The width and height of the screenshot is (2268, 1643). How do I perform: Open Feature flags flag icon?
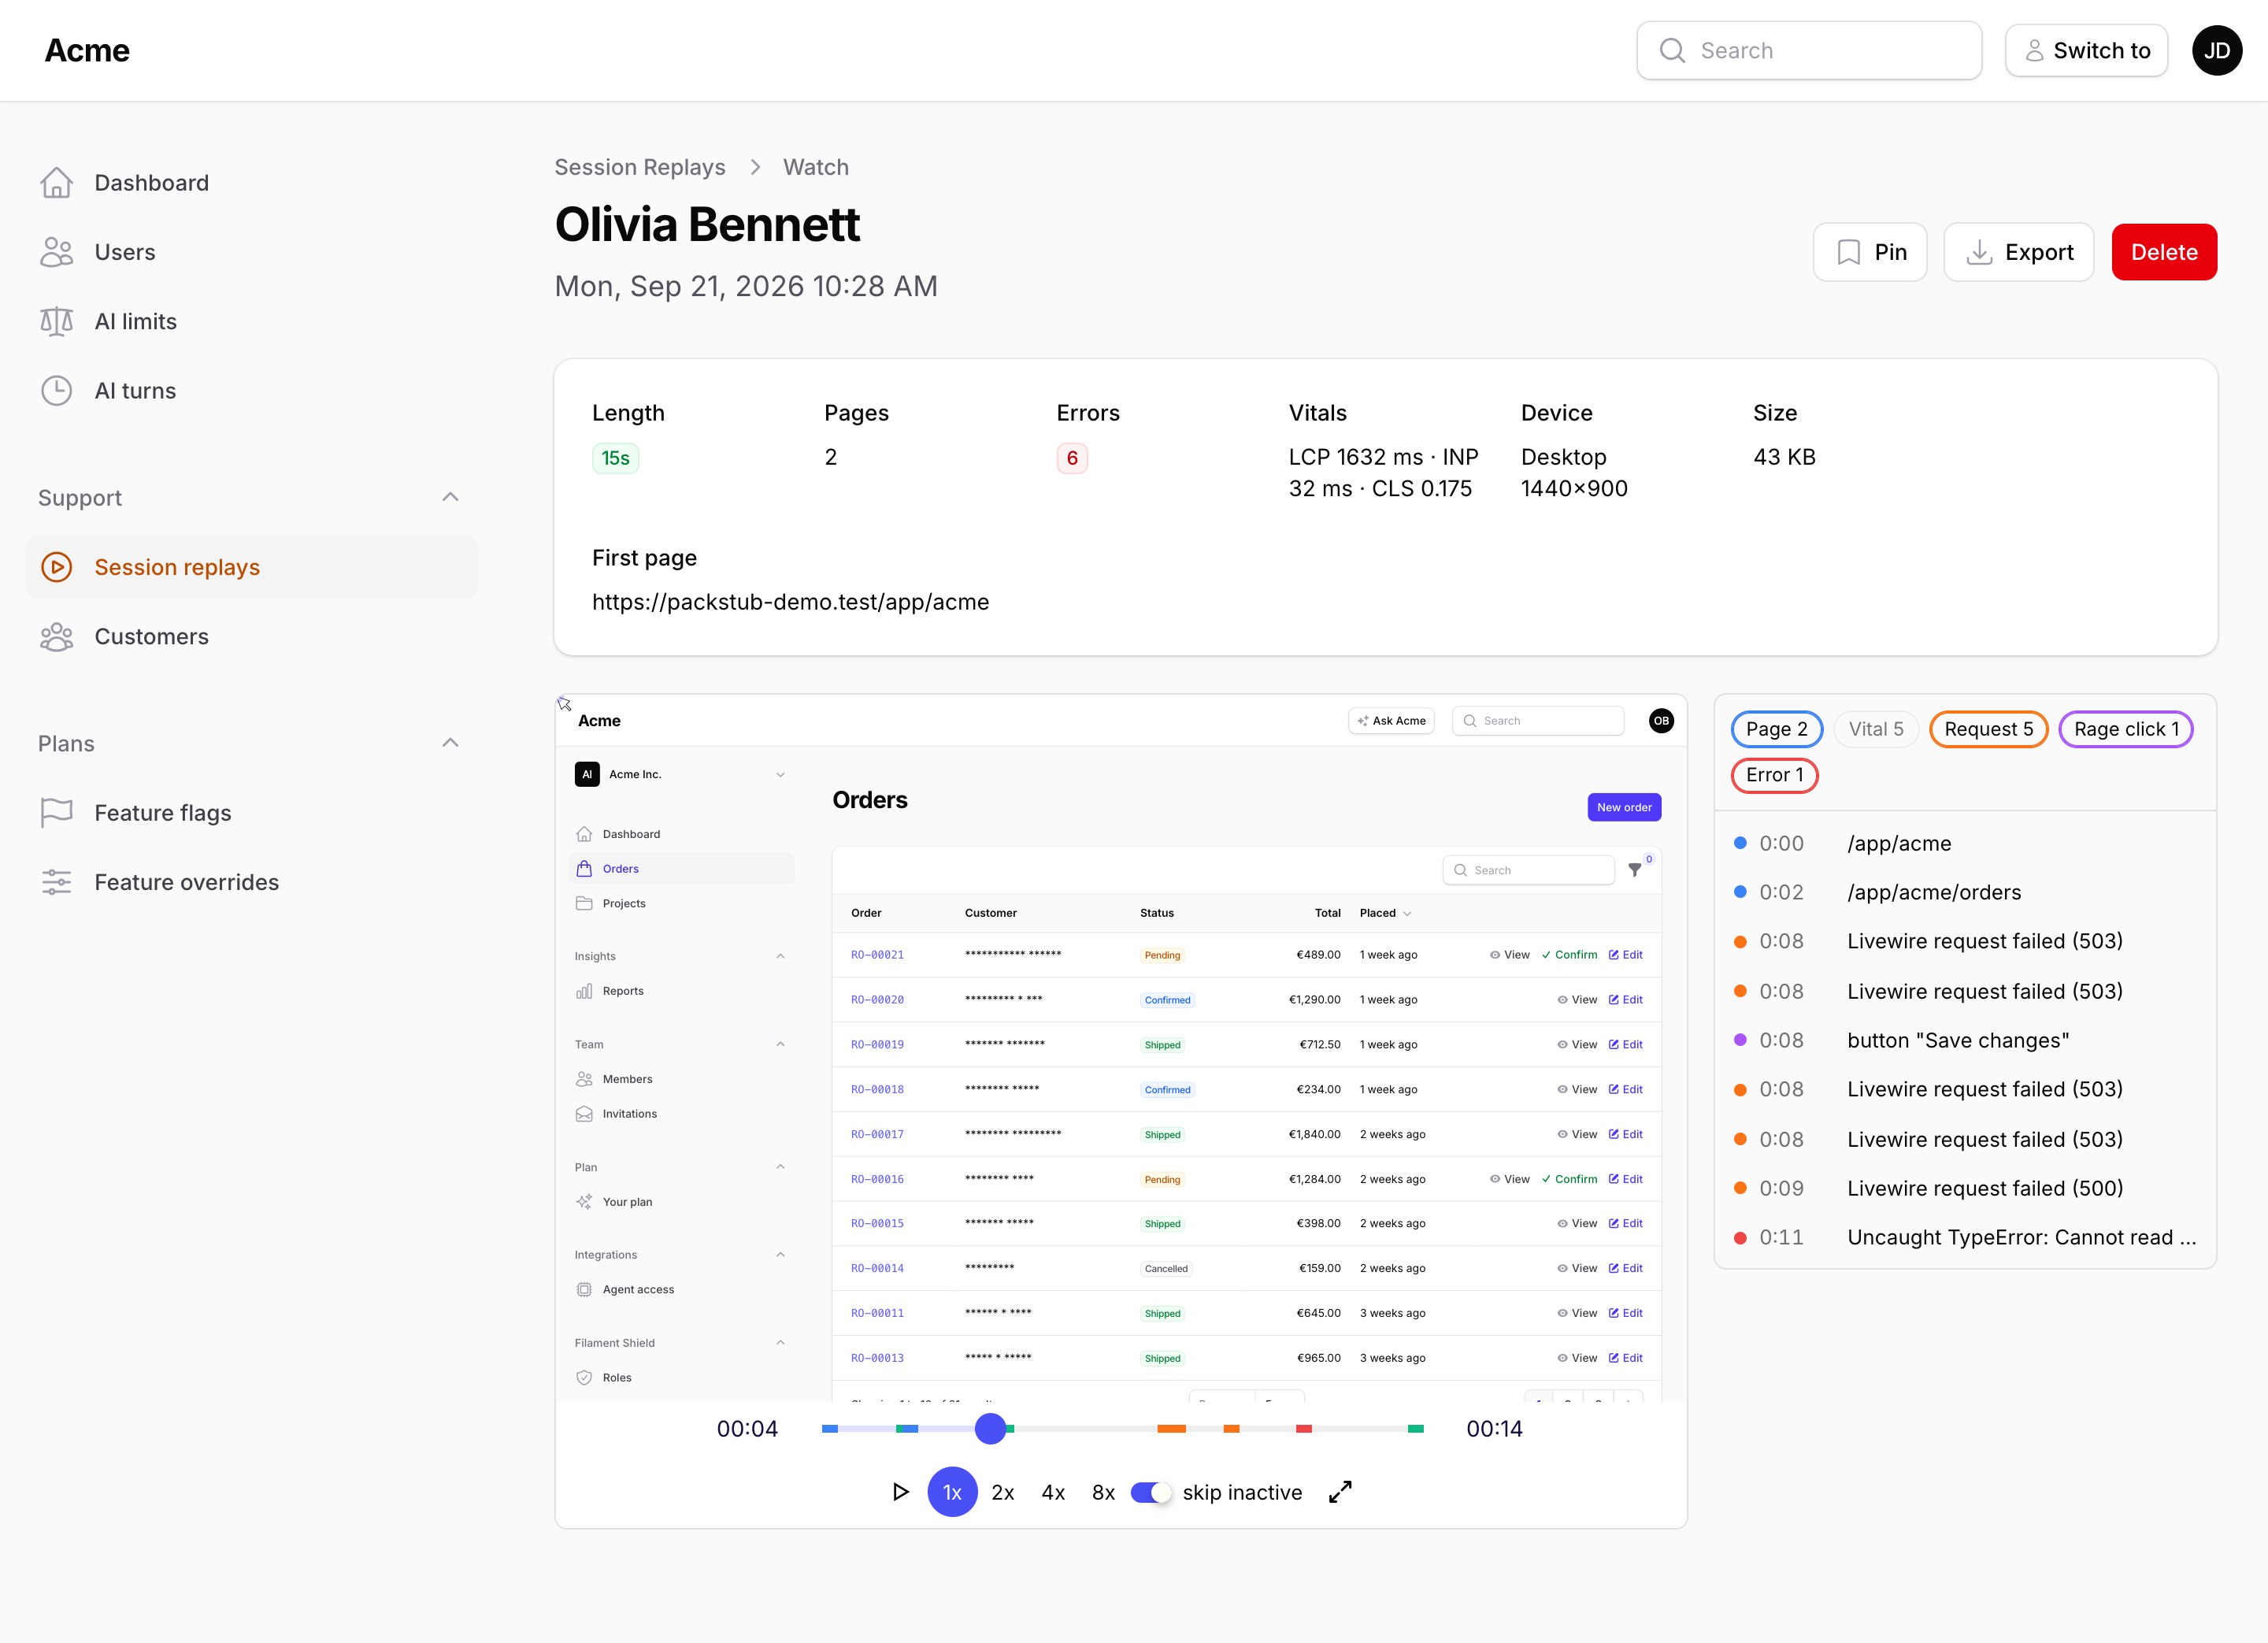point(56,813)
